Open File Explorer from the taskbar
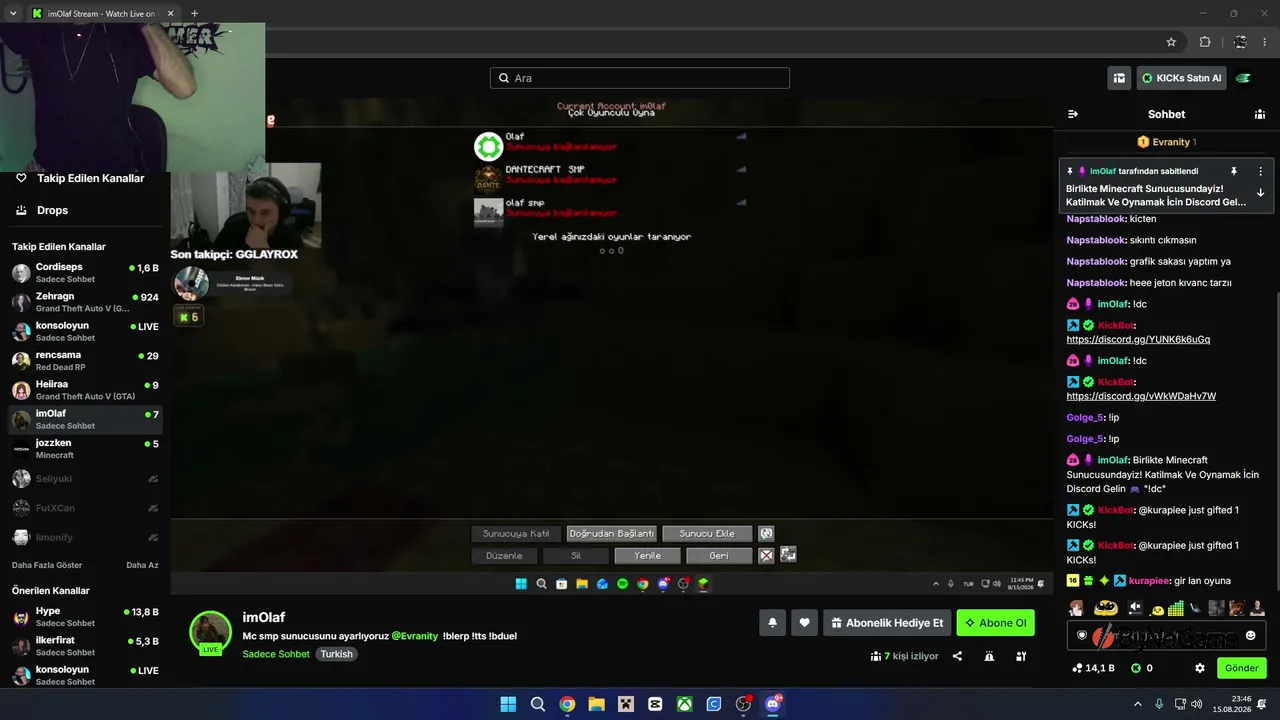Viewport: 1280px width, 720px height. tap(596, 704)
